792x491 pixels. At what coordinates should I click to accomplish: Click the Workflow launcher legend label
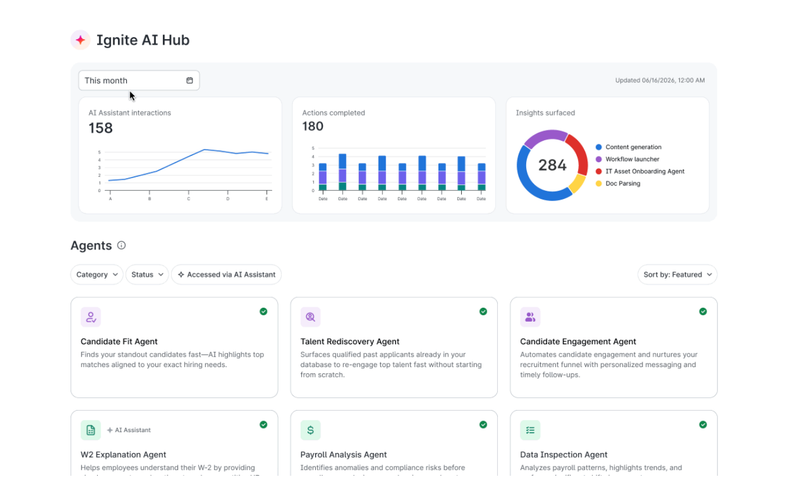coord(632,159)
